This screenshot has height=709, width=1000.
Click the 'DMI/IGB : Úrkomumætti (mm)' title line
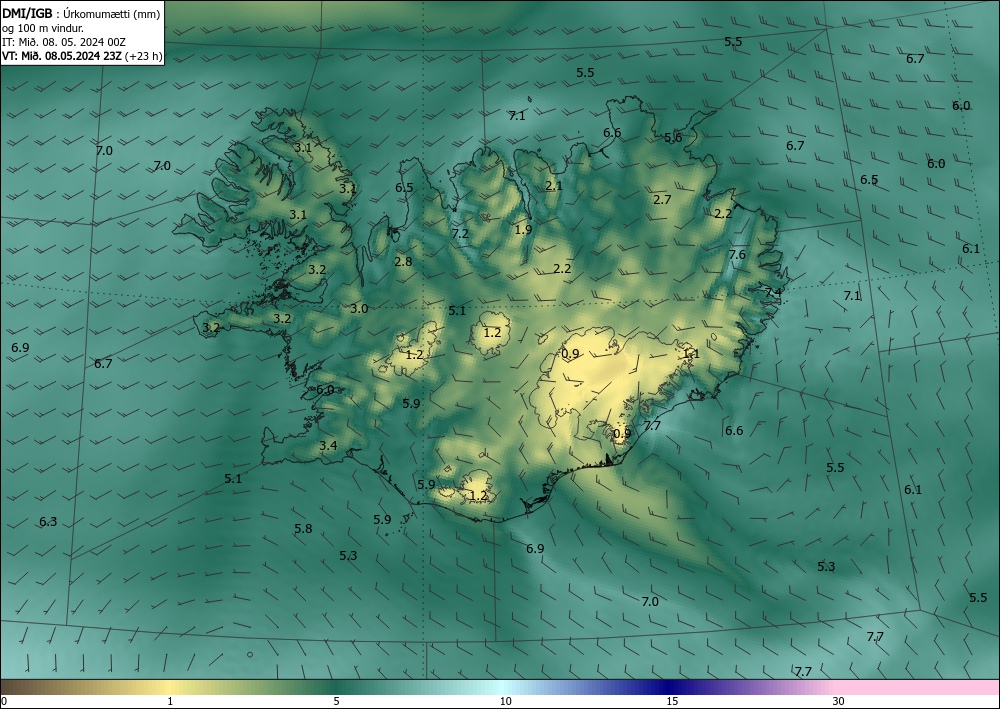[x=81, y=14]
